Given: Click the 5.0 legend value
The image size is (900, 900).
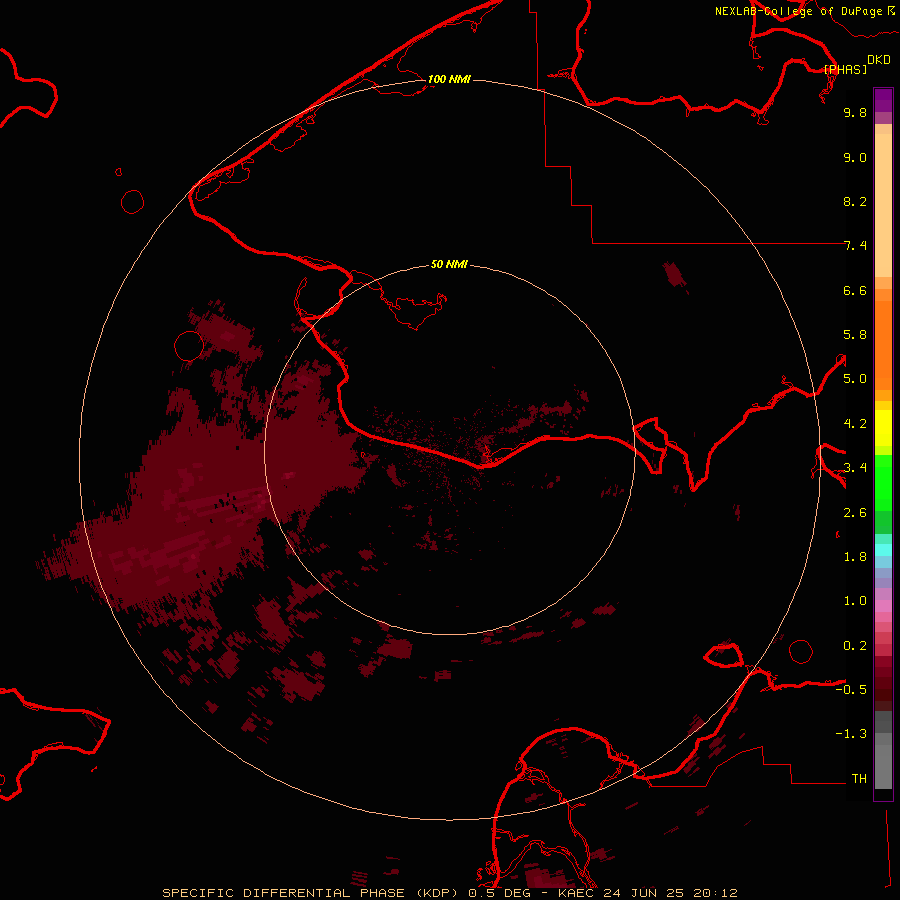Looking at the screenshot, I should (x=855, y=379).
